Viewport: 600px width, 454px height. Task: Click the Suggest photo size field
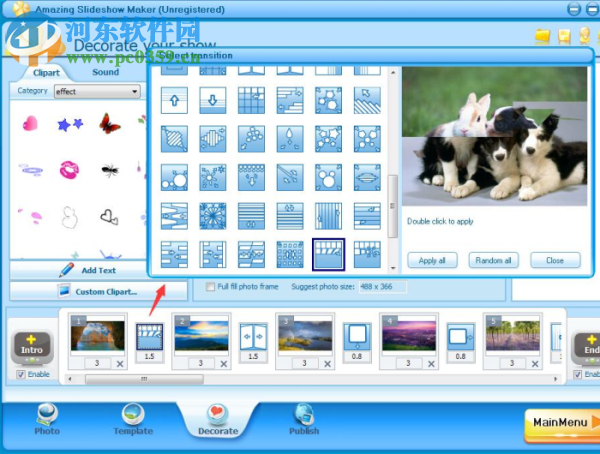(383, 287)
